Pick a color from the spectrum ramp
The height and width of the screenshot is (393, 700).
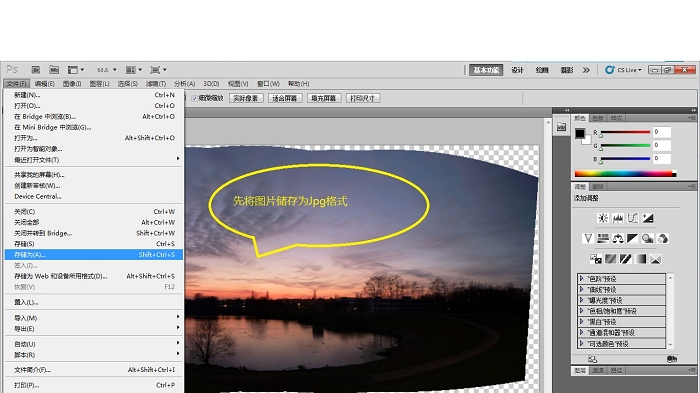click(625, 173)
